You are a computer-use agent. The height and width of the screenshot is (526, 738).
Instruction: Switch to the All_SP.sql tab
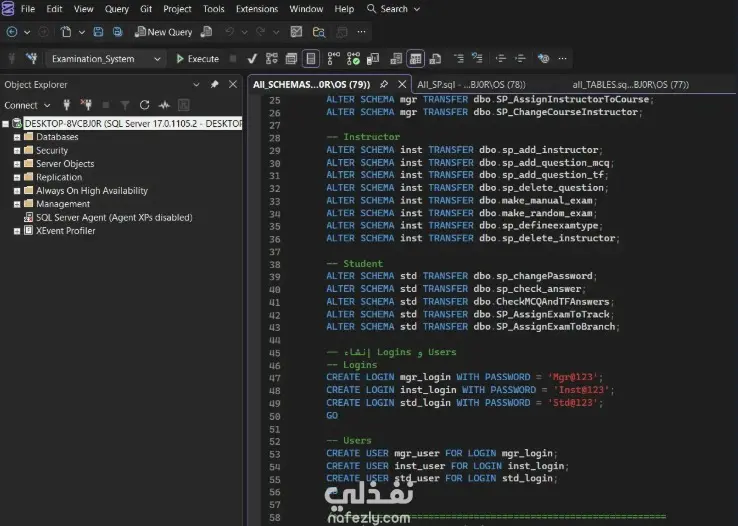pyautogui.click(x=471, y=85)
